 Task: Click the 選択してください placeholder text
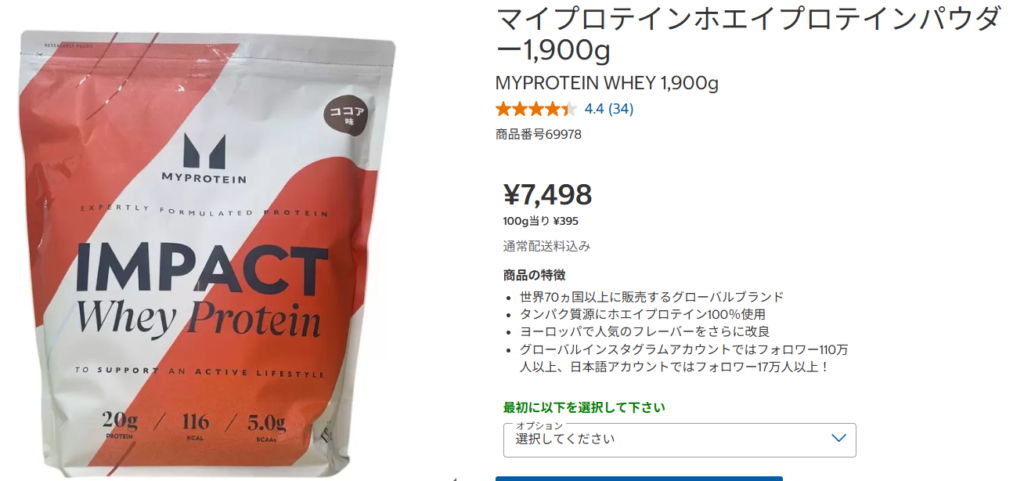tap(565, 439)
